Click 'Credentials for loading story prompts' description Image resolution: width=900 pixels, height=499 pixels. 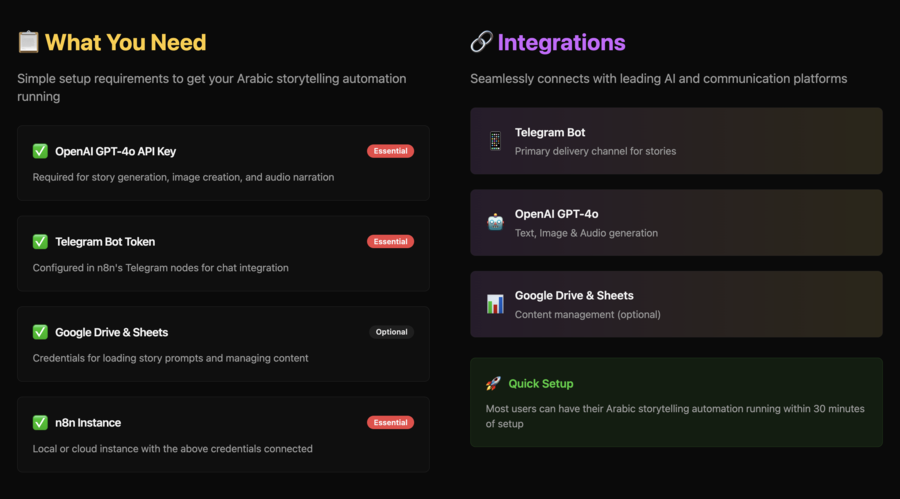[x=170, y=358]
